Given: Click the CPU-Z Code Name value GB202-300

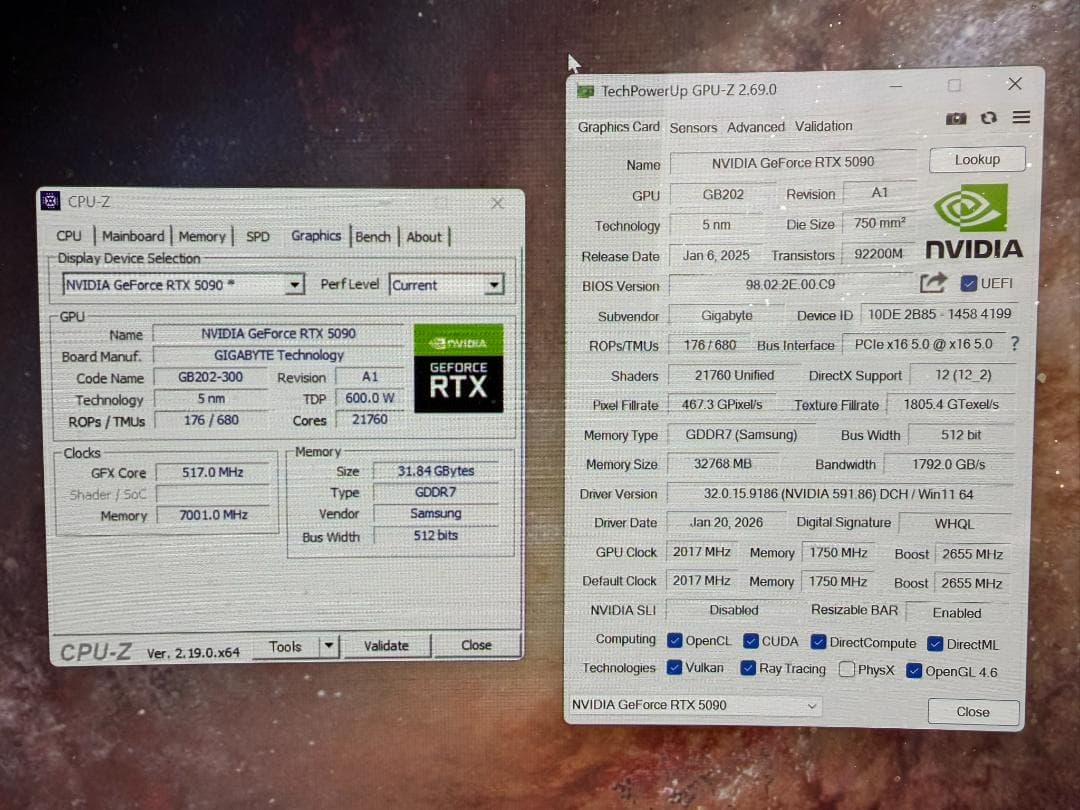Looking at the screenshot, I should tap(210, 377).
